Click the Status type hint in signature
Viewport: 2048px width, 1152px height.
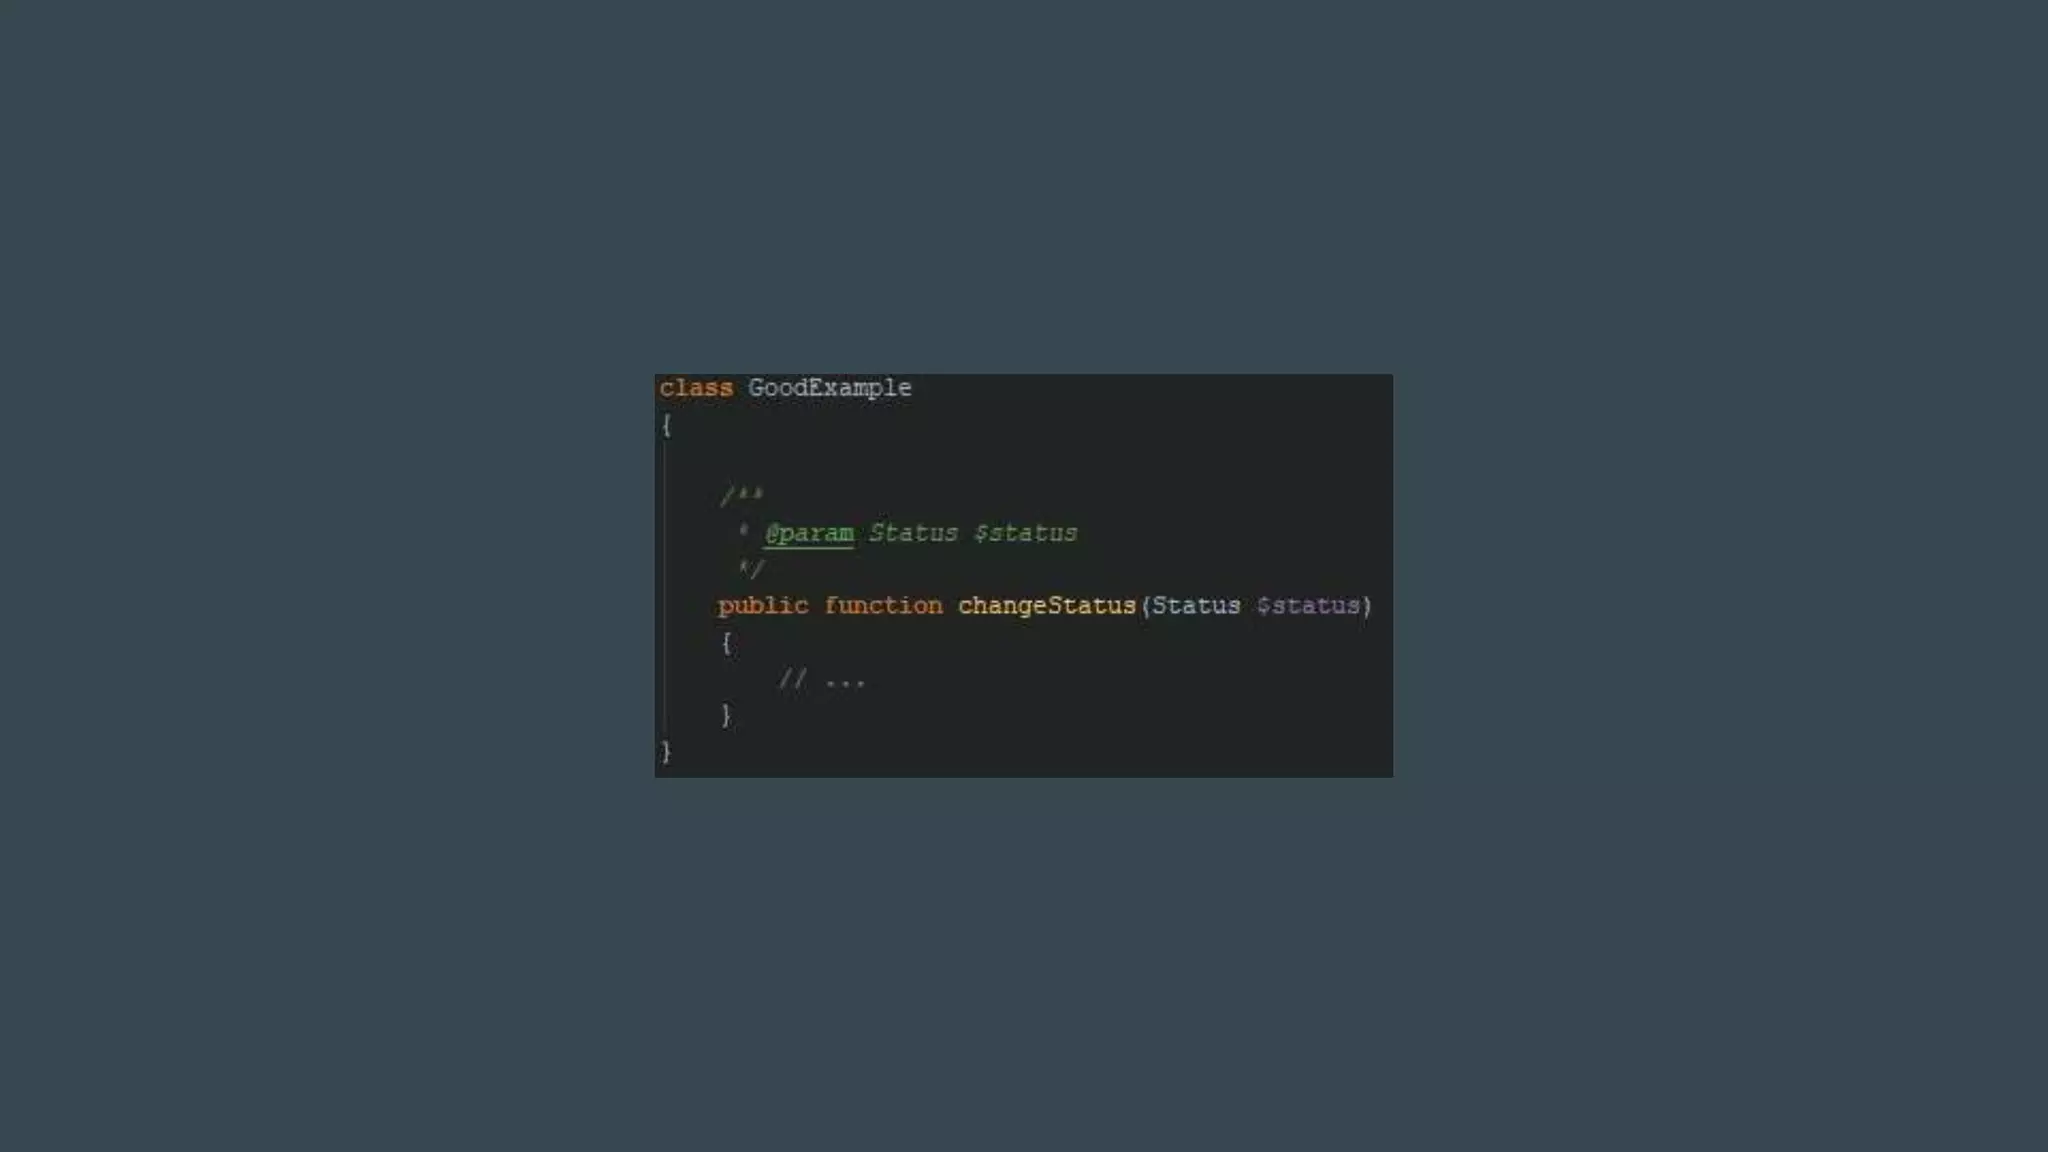pyautogui.click(x=1196, y=606)
